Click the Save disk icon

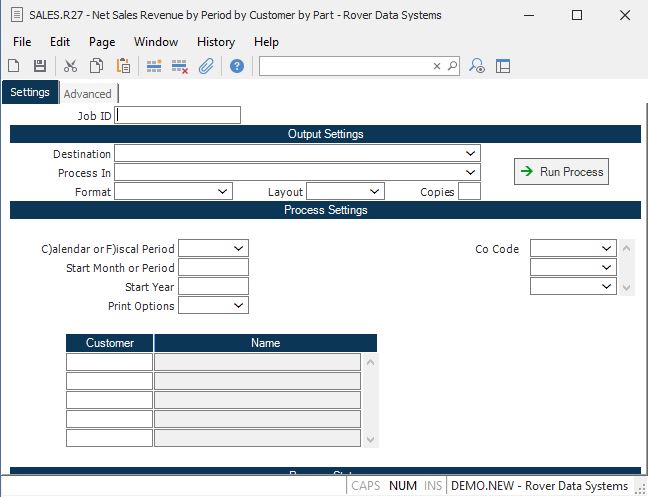tap(40, 66)
